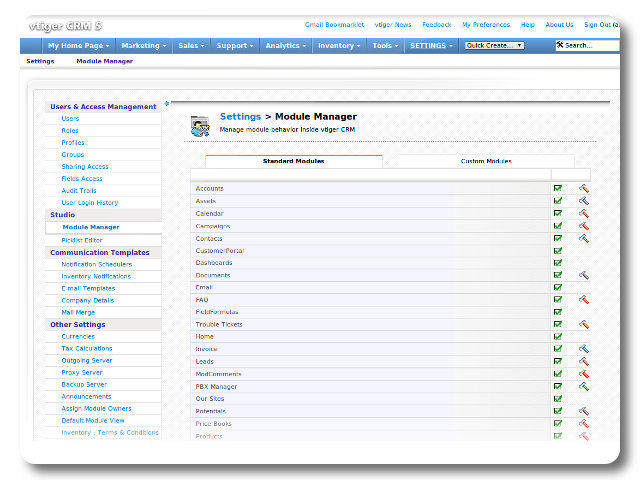The width and height of the screenshot is (640, 480).
Task: Open settings wrench for Accounts module
Action: click(x=583, y=188)
